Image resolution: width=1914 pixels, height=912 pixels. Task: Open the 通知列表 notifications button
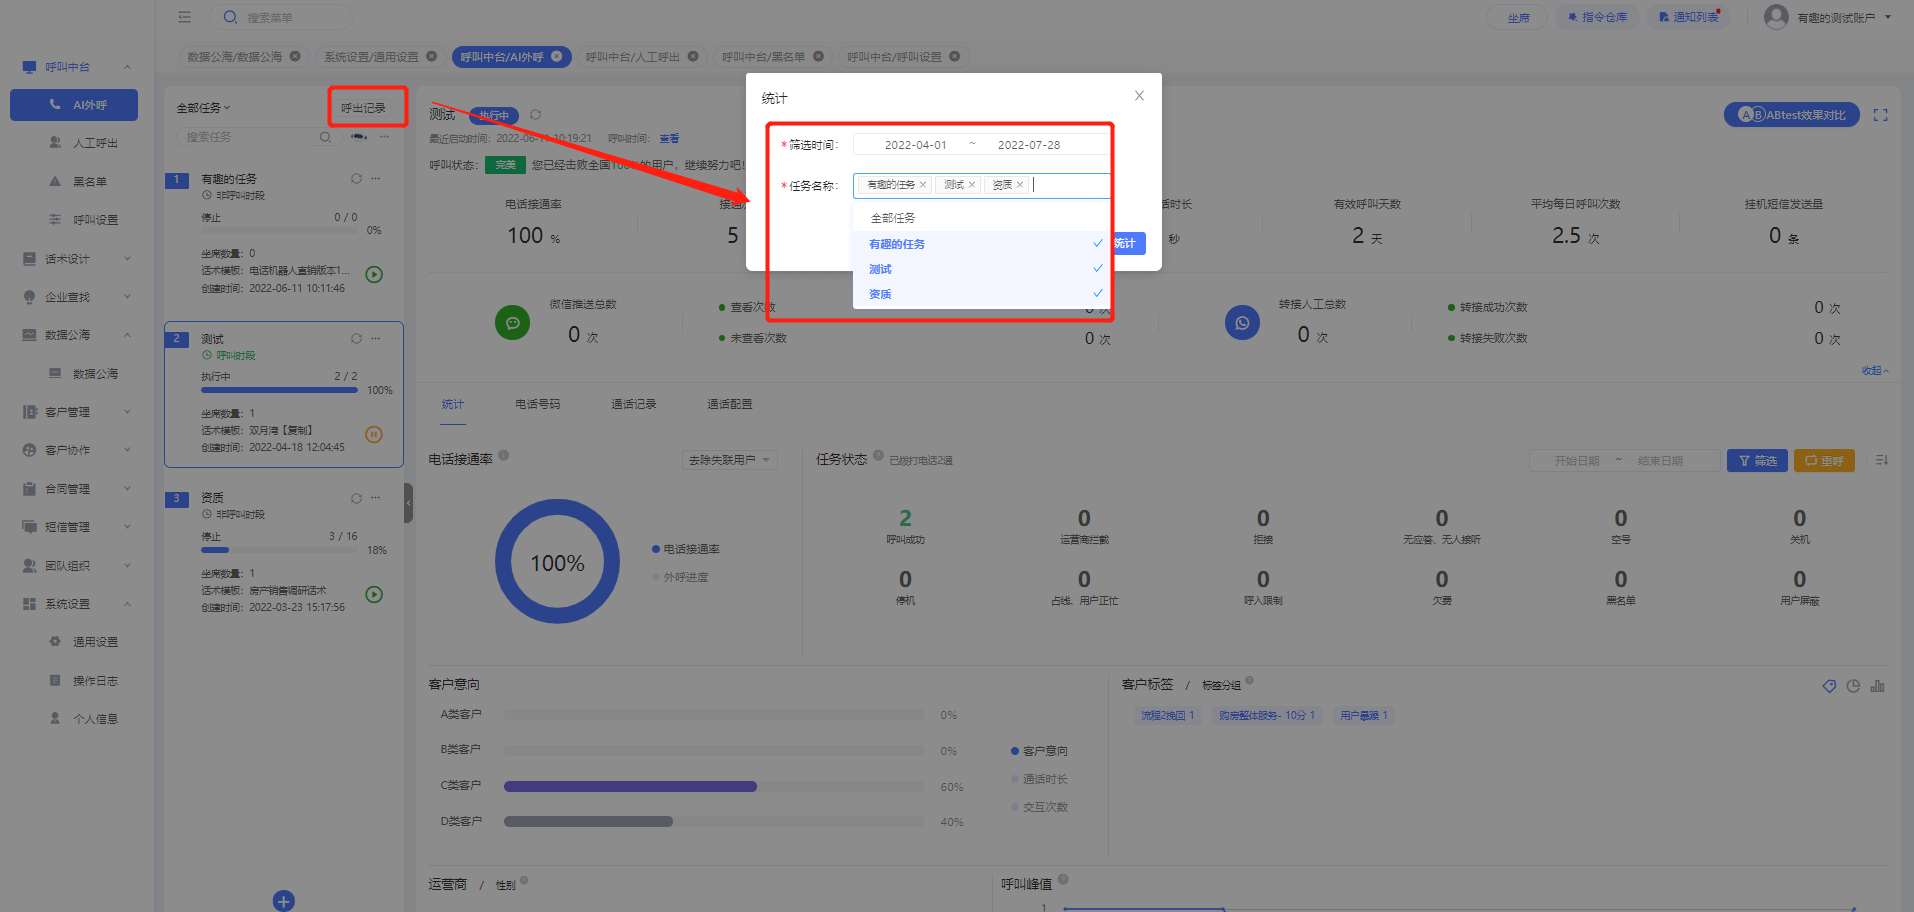(1688, 17)
